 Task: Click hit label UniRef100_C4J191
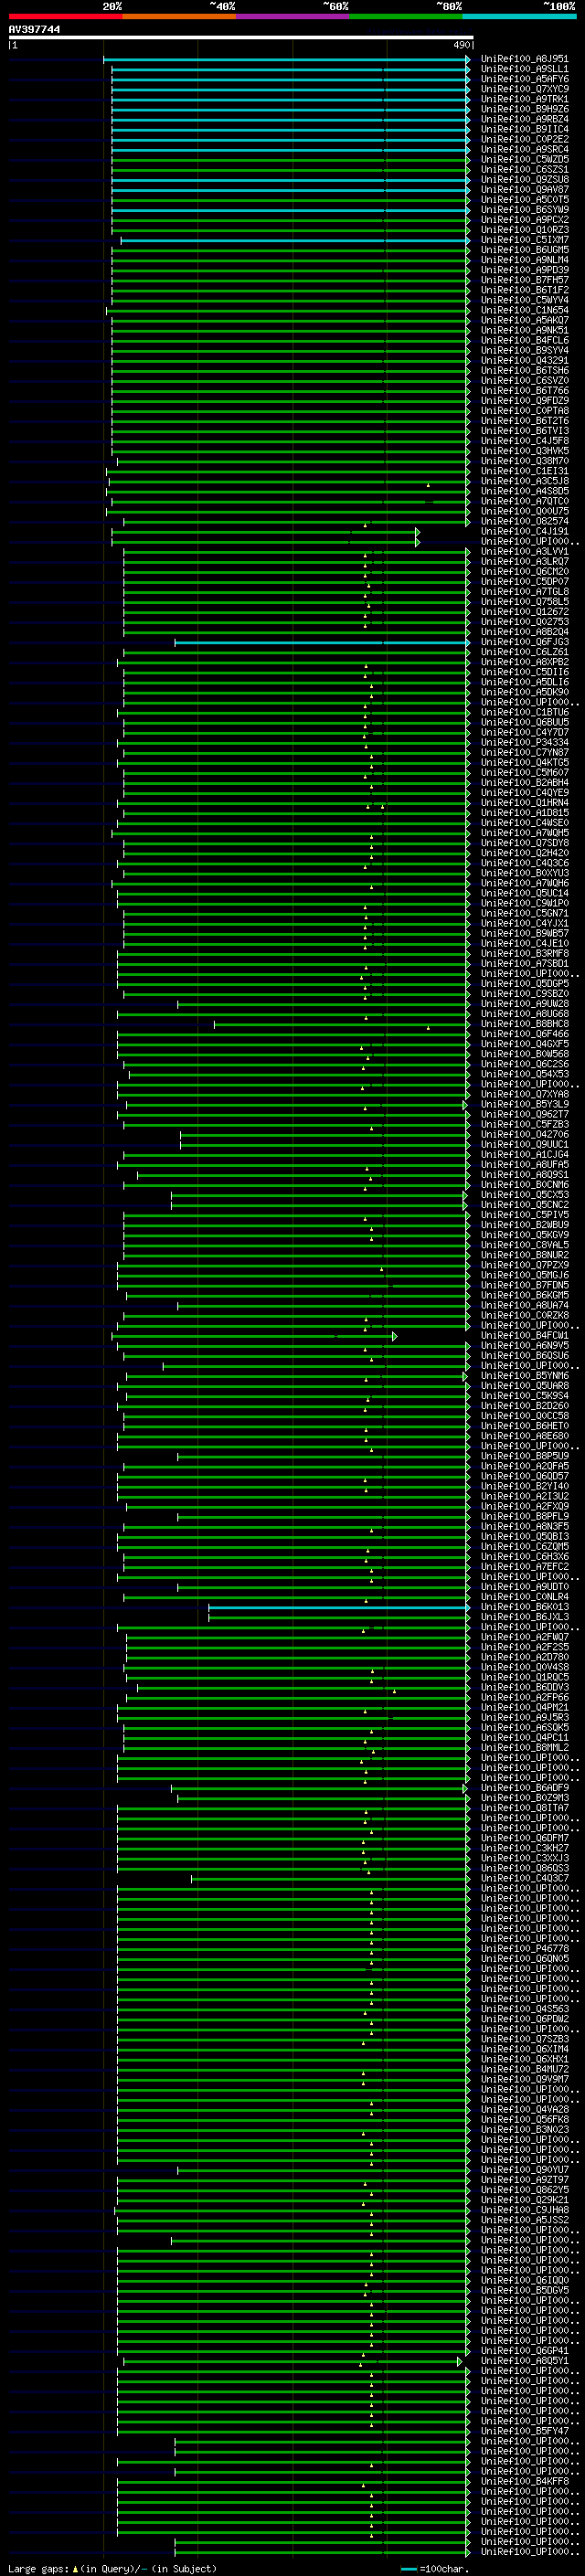pyautogui.click(x=524, y=531)
